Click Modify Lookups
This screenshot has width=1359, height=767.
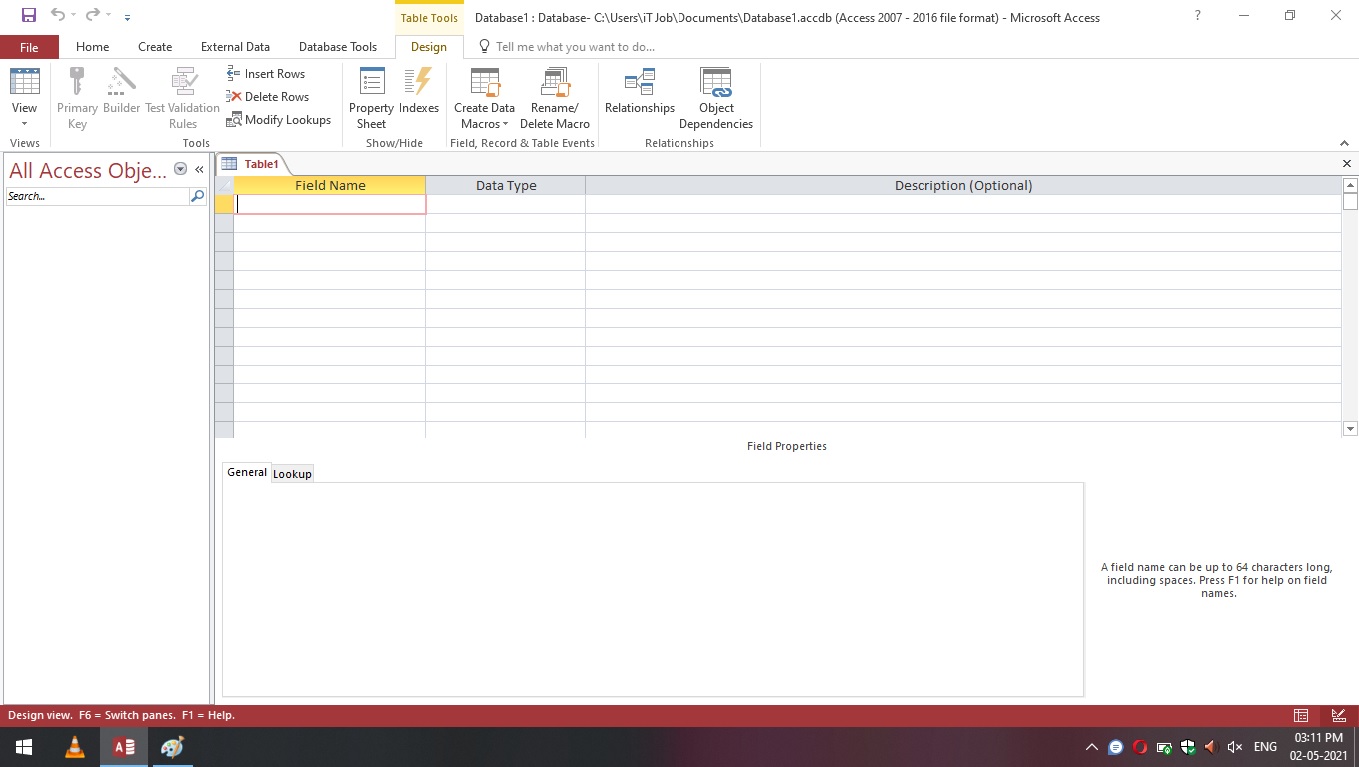click(279, 119)
